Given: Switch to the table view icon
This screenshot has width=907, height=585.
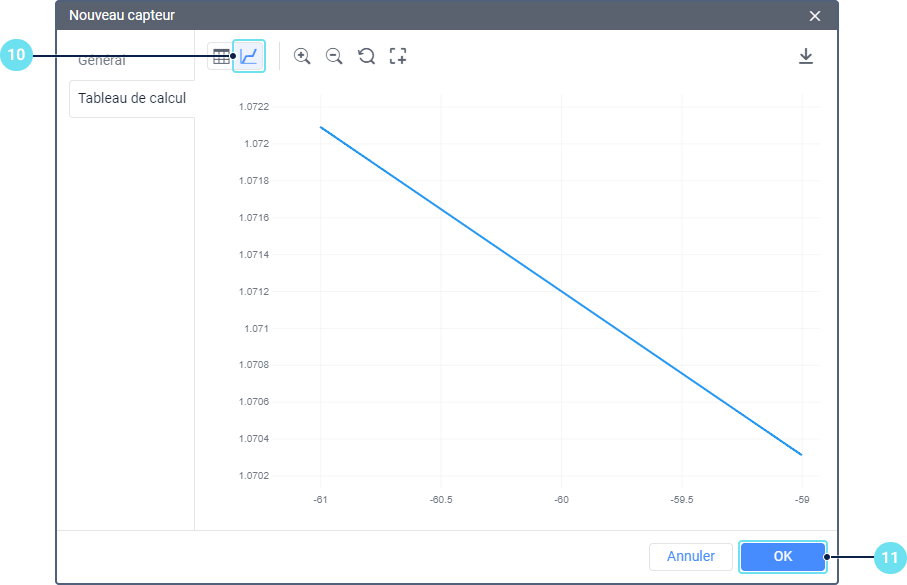Looking at the screenshot, I should 220,56.
